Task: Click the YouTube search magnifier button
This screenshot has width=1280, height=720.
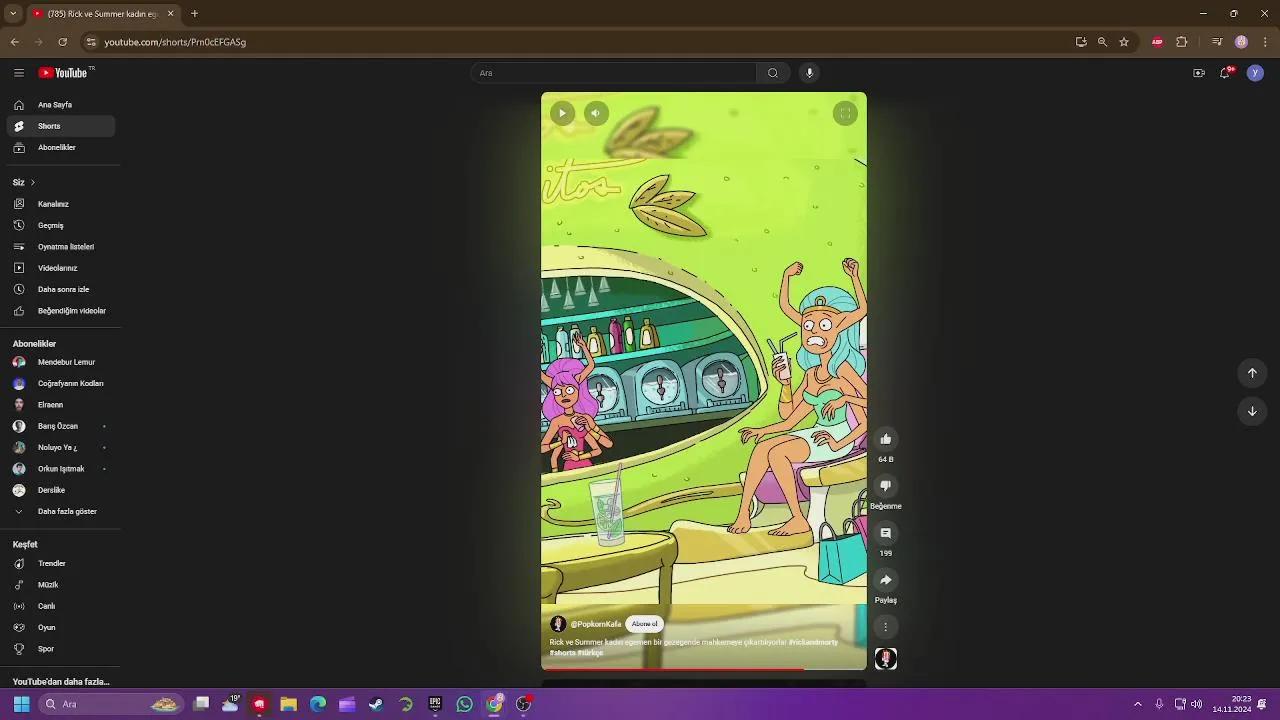Action: (772, 73)
